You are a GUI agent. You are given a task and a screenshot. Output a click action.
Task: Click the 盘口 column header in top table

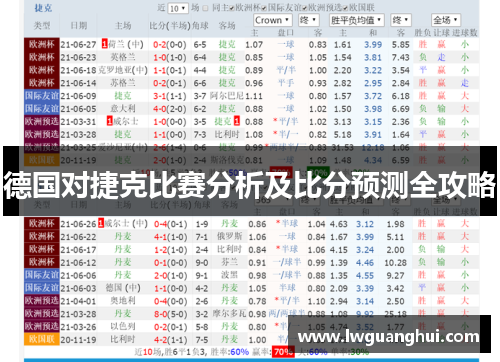[x=286, y=33]
